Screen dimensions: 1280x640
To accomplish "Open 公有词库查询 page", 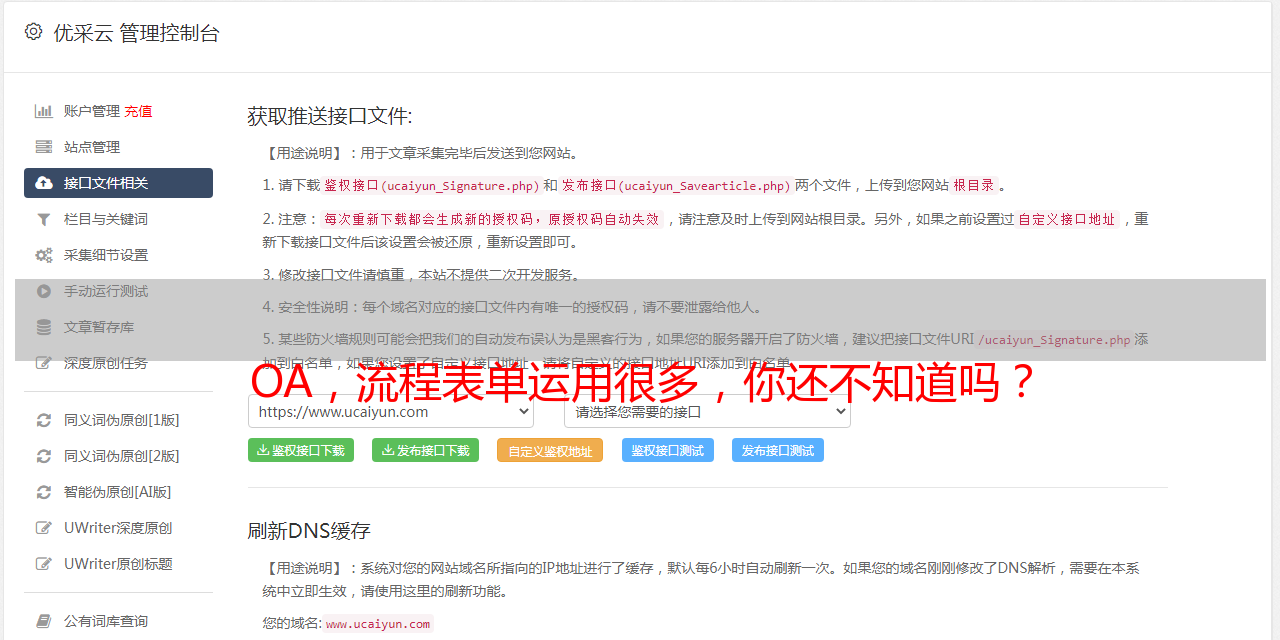I will click(106, 621).
